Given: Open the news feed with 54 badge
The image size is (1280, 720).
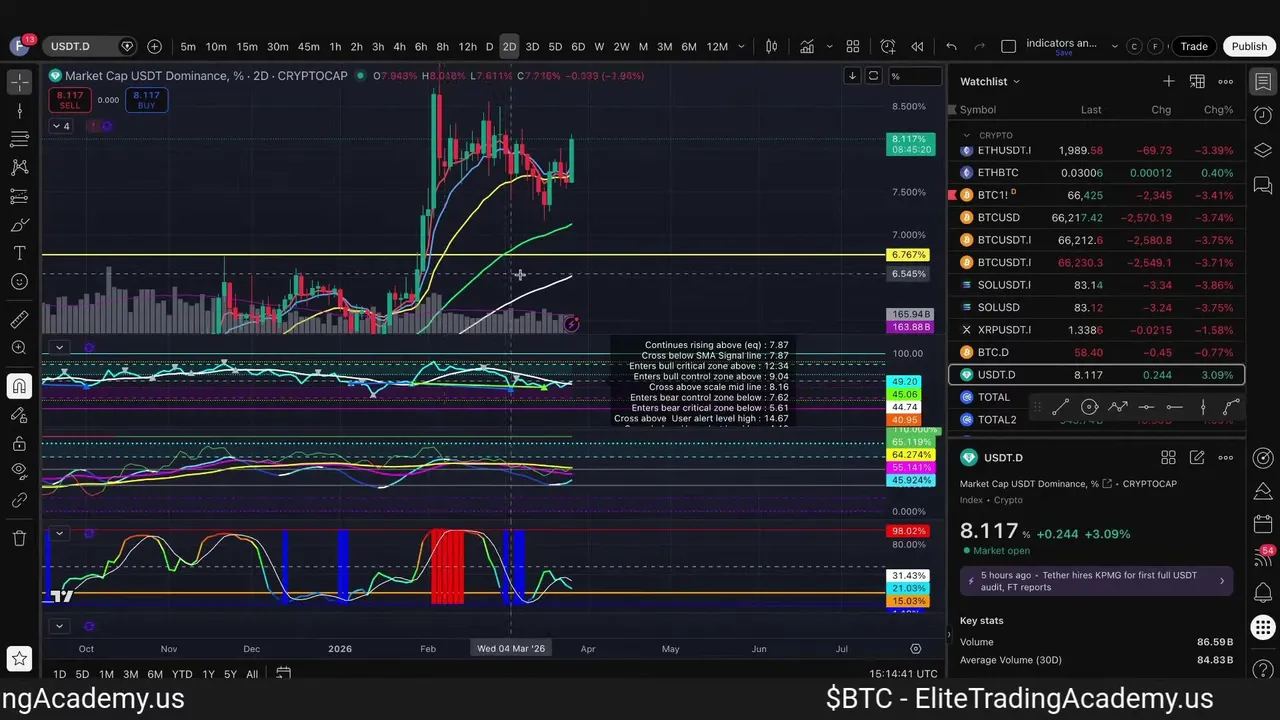Looking at the screenshot, I should point(1263,558).
